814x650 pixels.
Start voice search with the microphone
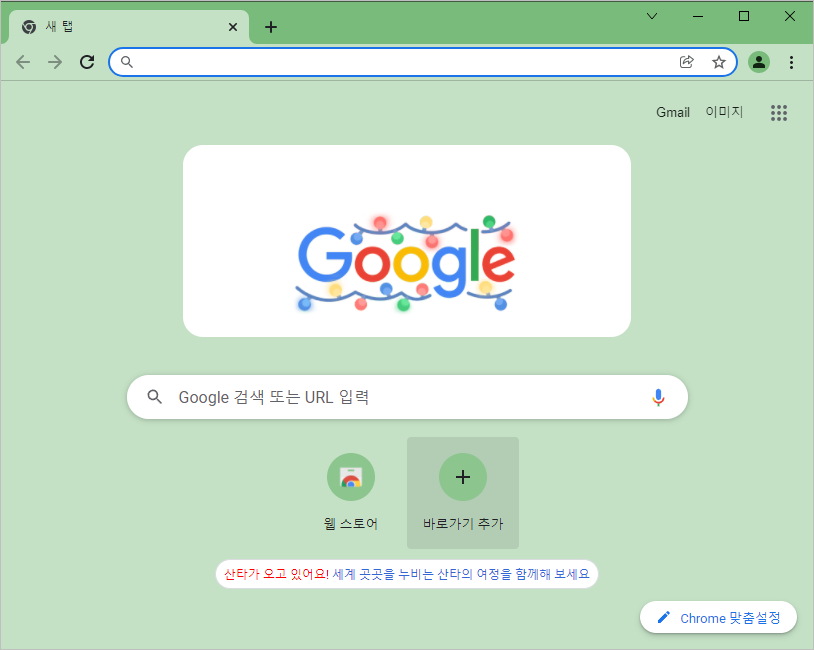coord(658,397)
